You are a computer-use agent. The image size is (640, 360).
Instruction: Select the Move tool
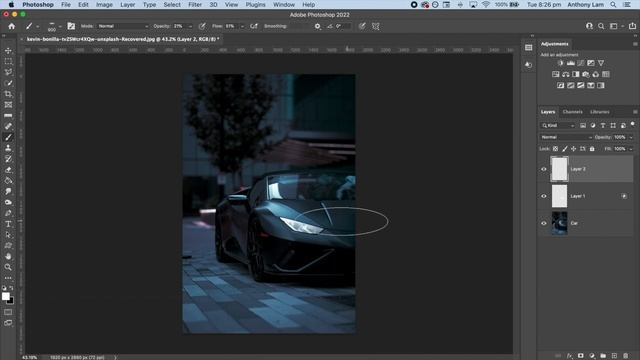(x=8, y=51)
